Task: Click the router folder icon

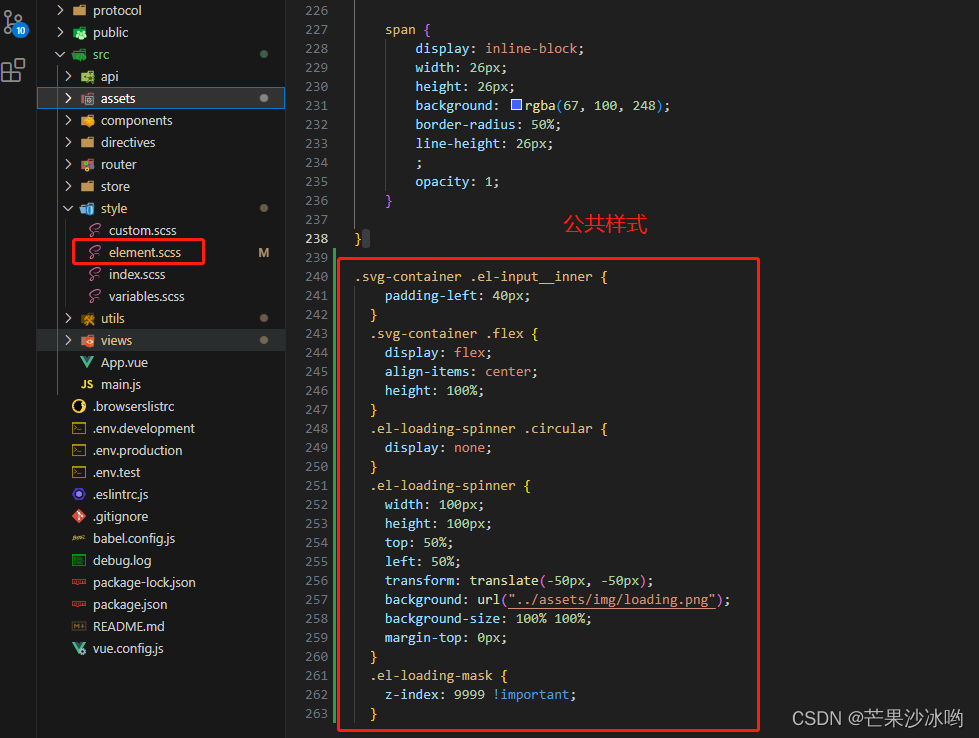Action: point(87,164)
